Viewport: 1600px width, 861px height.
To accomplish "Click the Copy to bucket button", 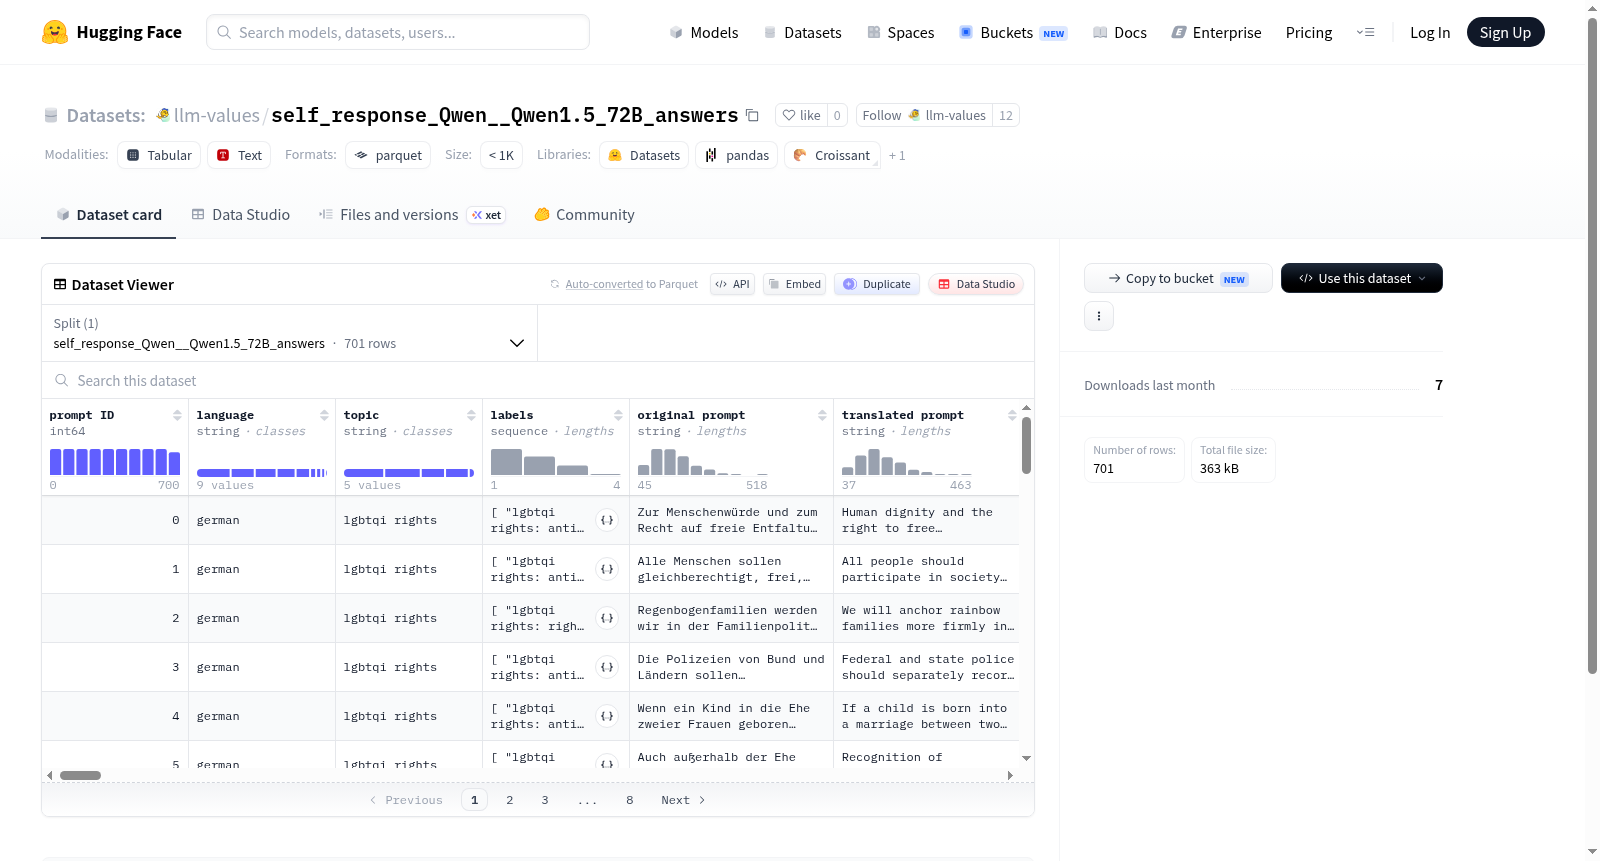I will (x=1178, y=278).
